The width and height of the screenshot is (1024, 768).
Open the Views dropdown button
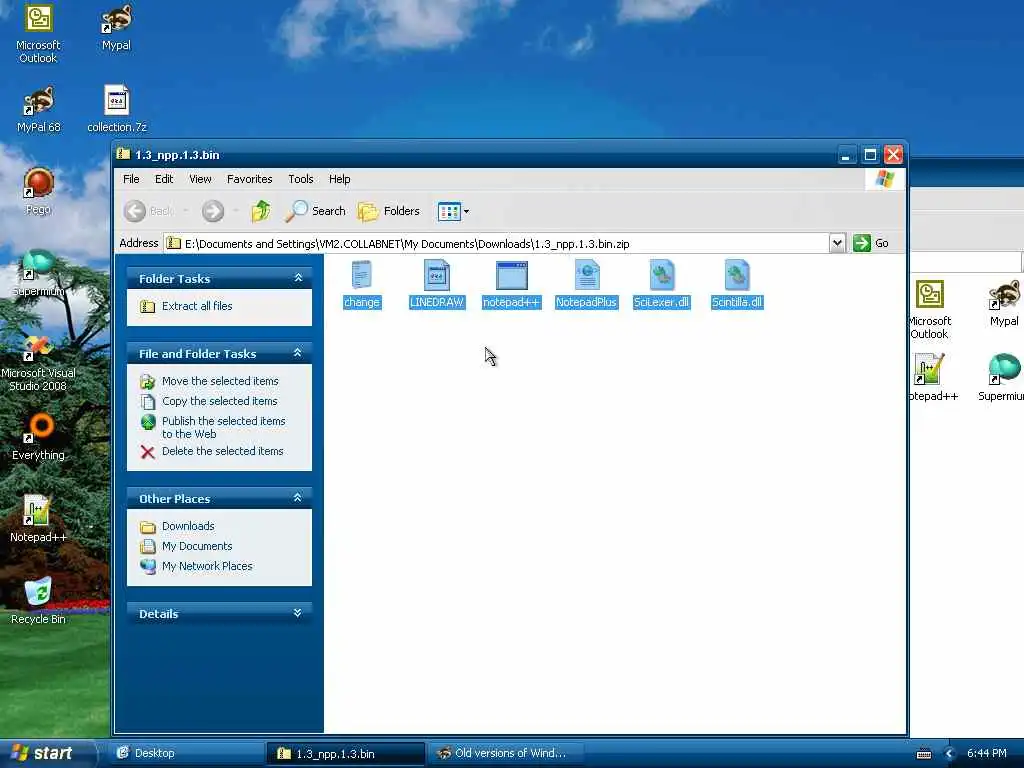click(x=453, y=211)
